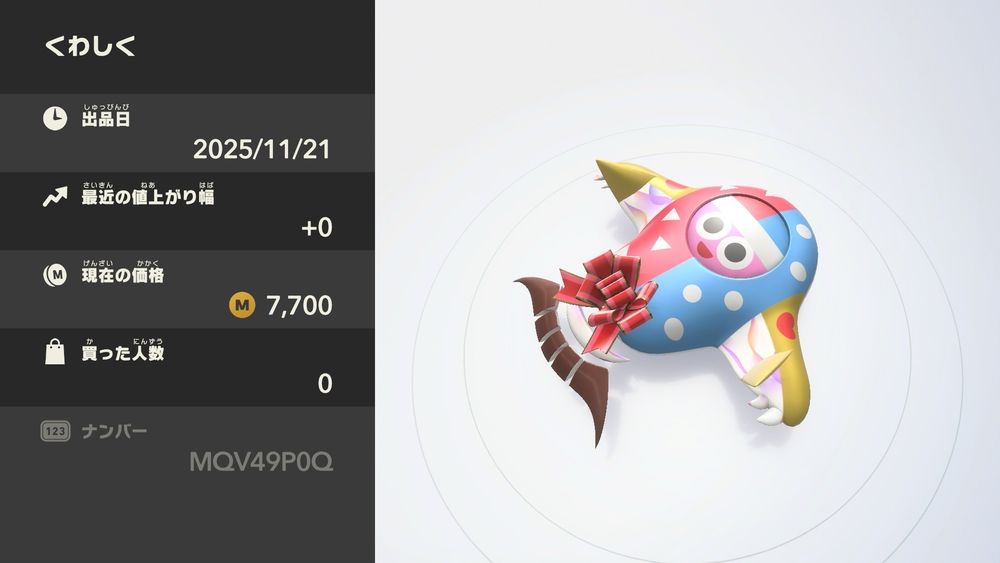The image size is (1000, 563).
Task: Click the gold M coin next to 7,700
Action: click(x=242, y=305)
